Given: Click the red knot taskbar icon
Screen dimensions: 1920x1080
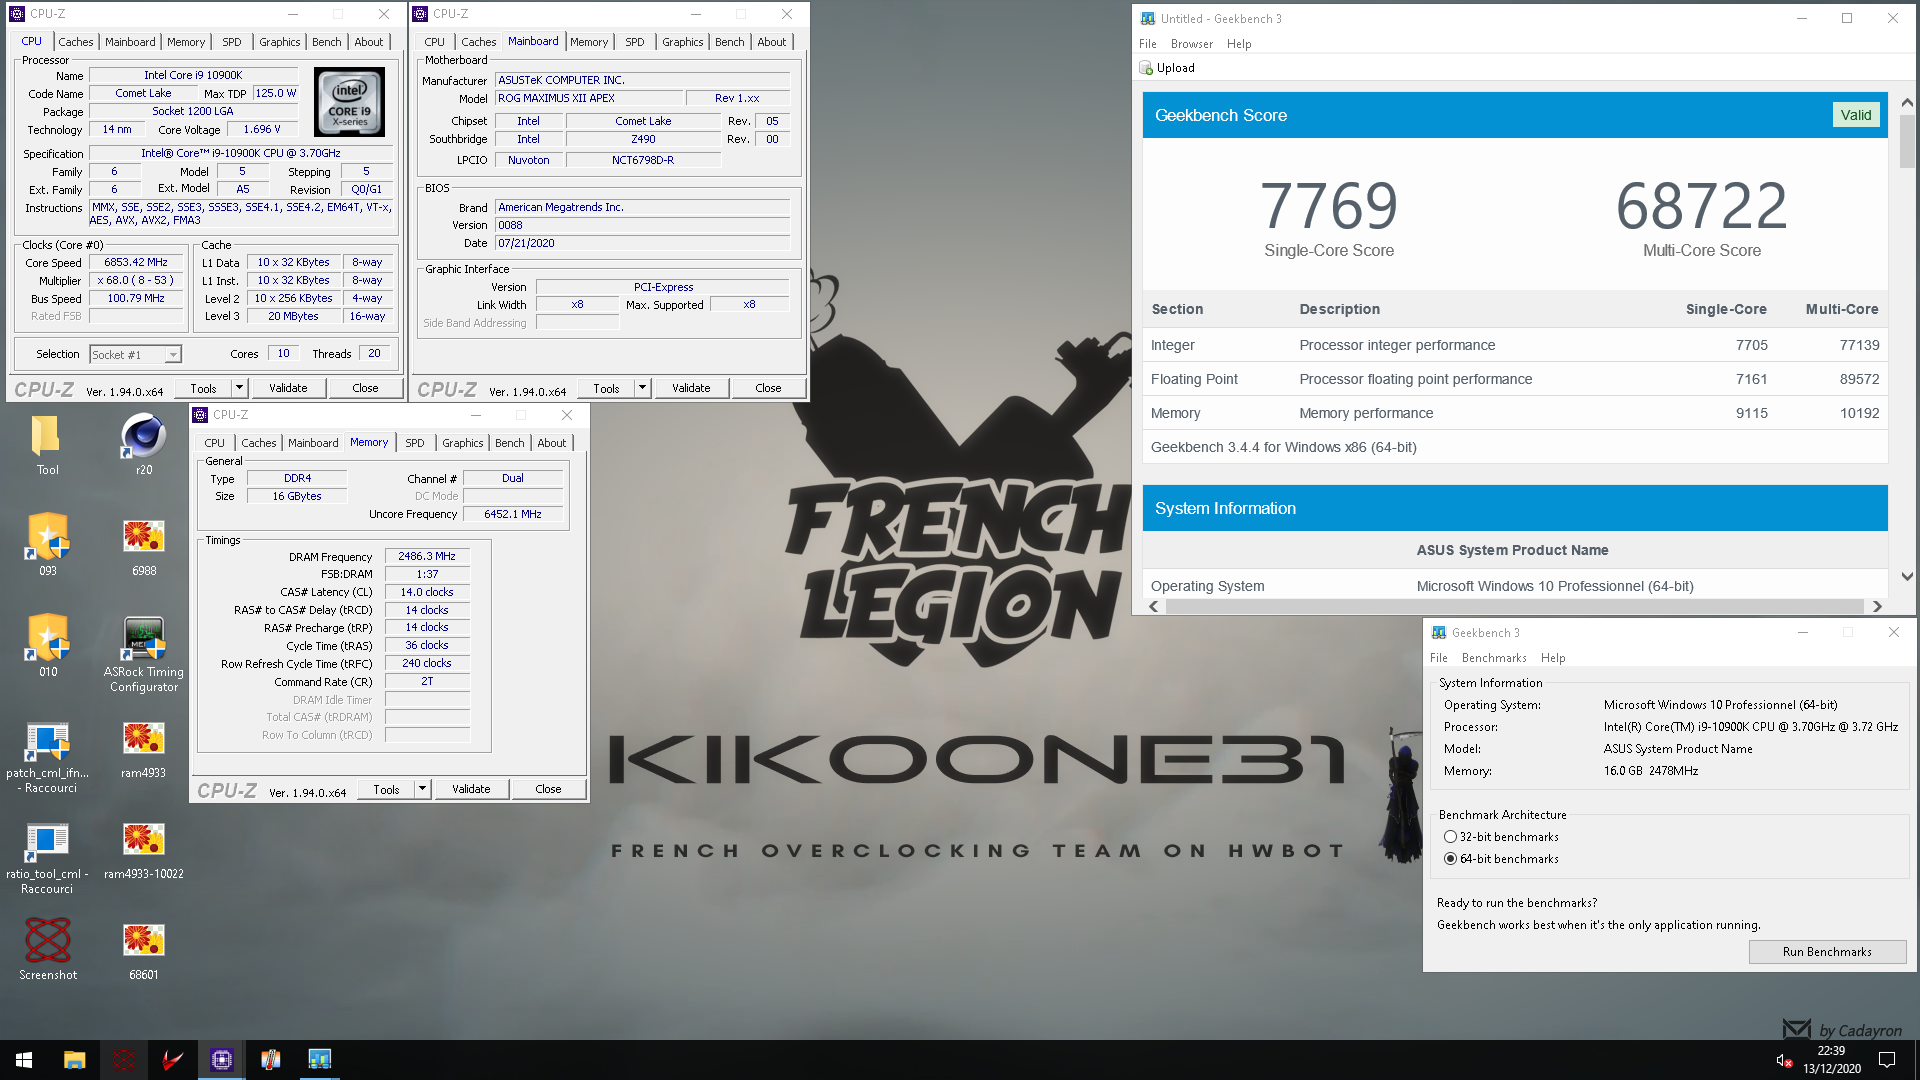Looking at the screenshot, I should pyautogui.click(x=123, y=1060).
